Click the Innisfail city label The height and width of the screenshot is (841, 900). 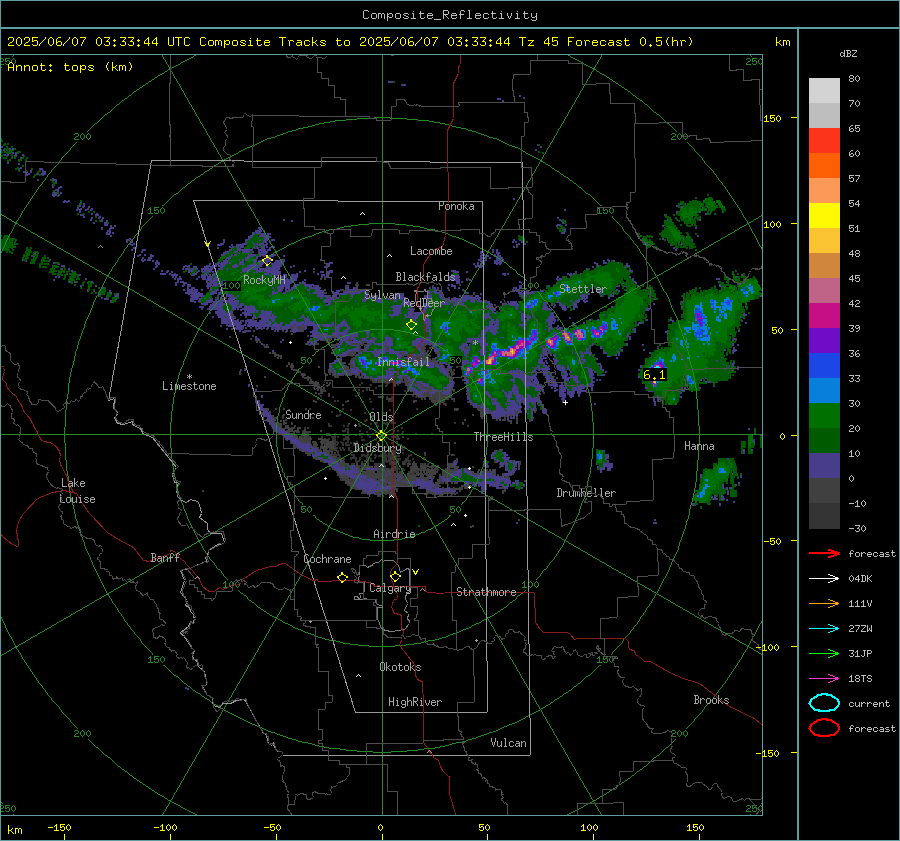coord(403,362)
